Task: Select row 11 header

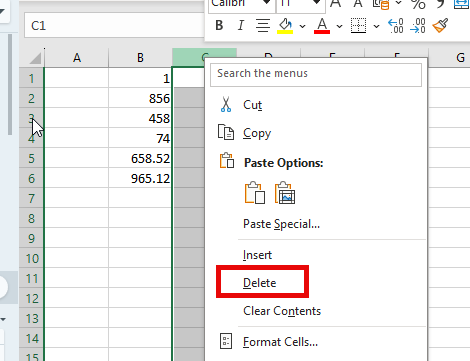Action: [31, 278]
